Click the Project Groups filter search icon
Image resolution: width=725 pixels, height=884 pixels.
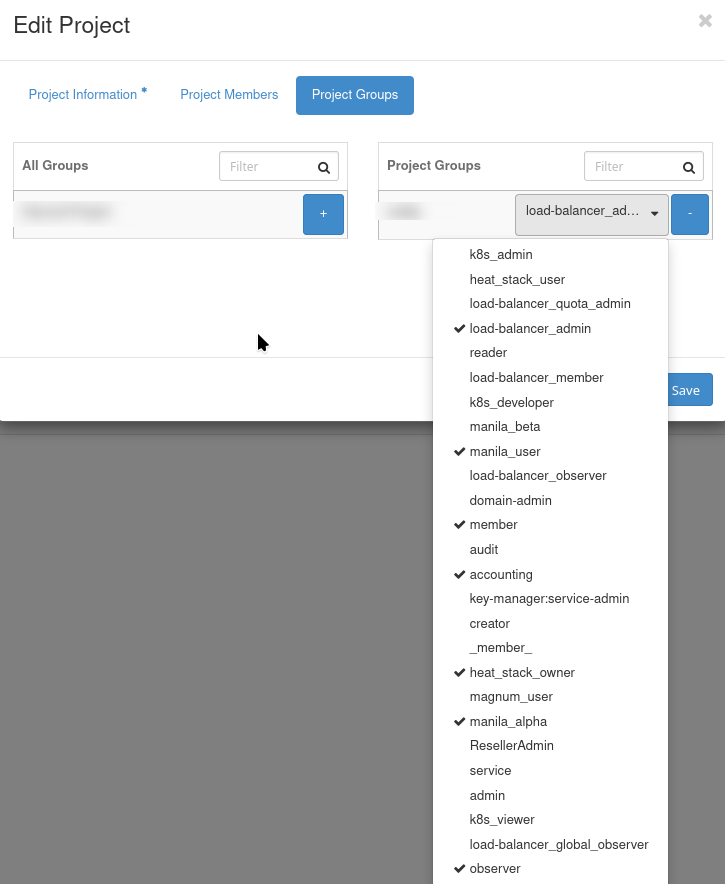[x=688, y=167]
